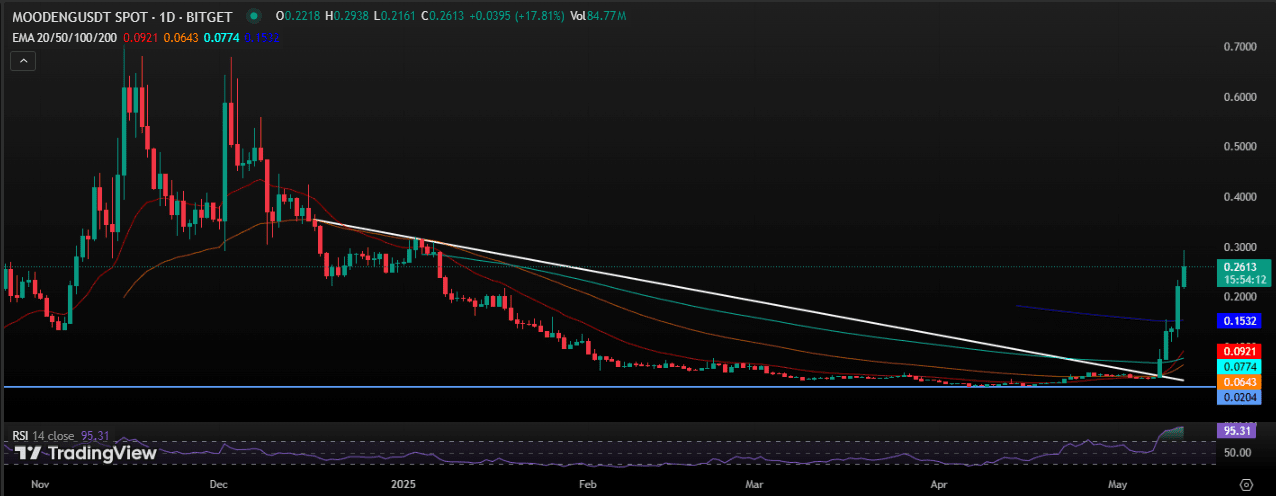This screenshot has height=496, width=1276.
Task: Click the Apr label on time axis
Action: click(x=940, y=484)
